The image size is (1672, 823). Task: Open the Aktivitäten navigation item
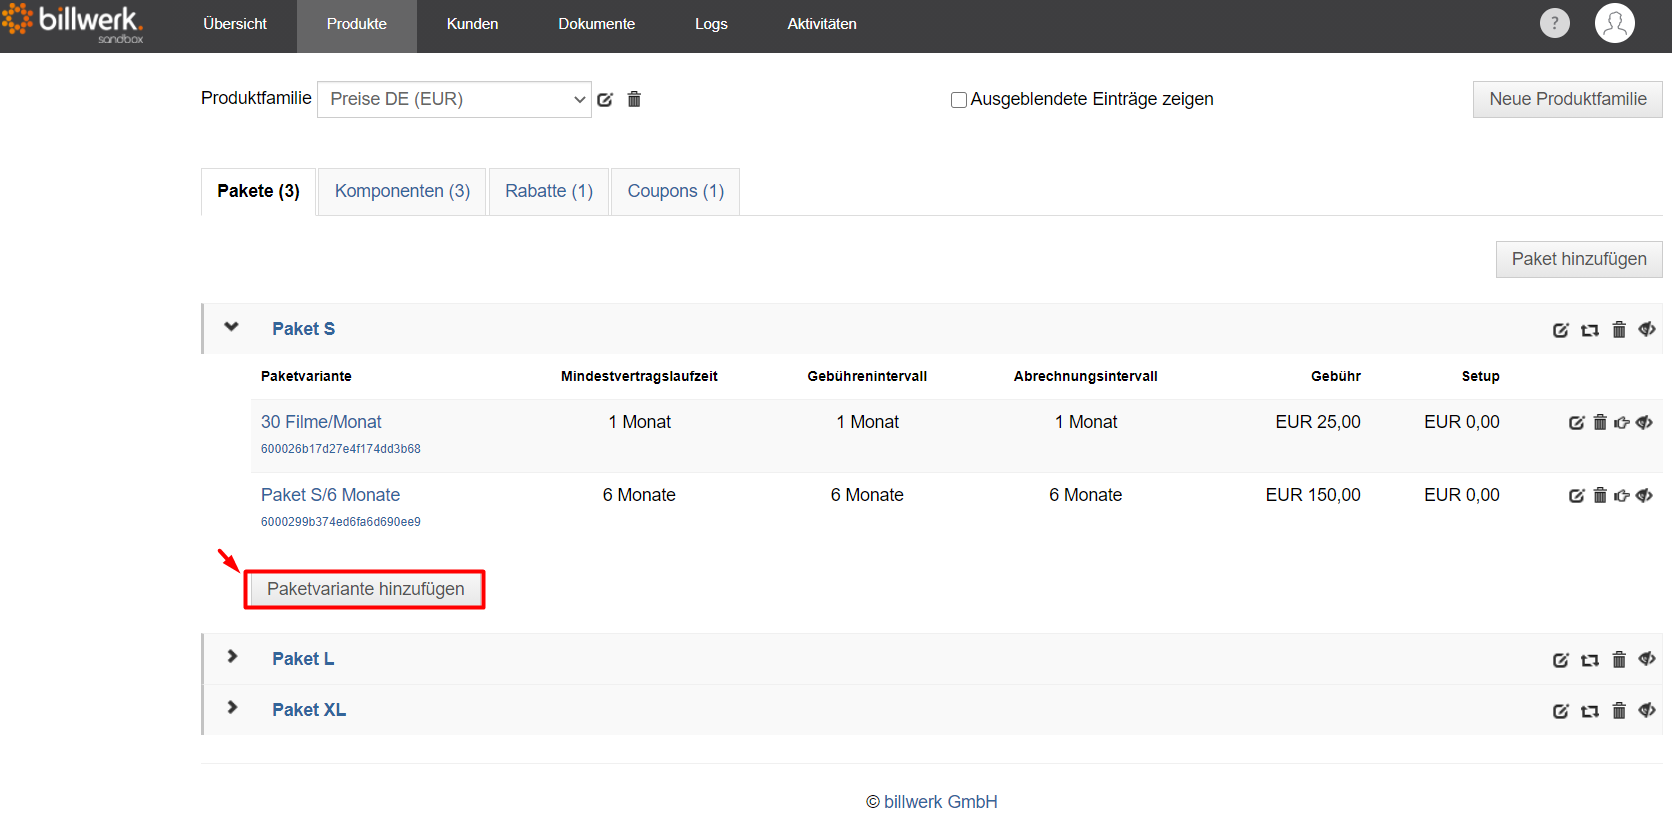(822, 24)
